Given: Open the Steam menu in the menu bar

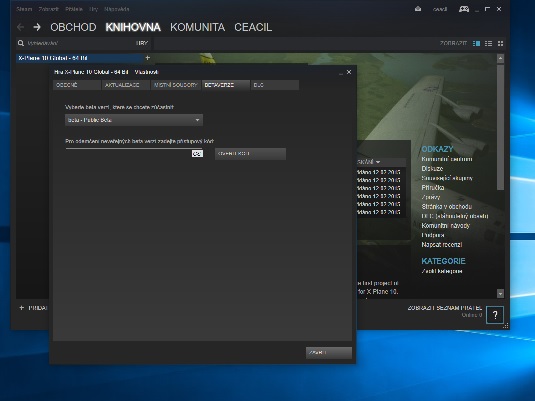Looking at the screenshot, I should point(24,9).
